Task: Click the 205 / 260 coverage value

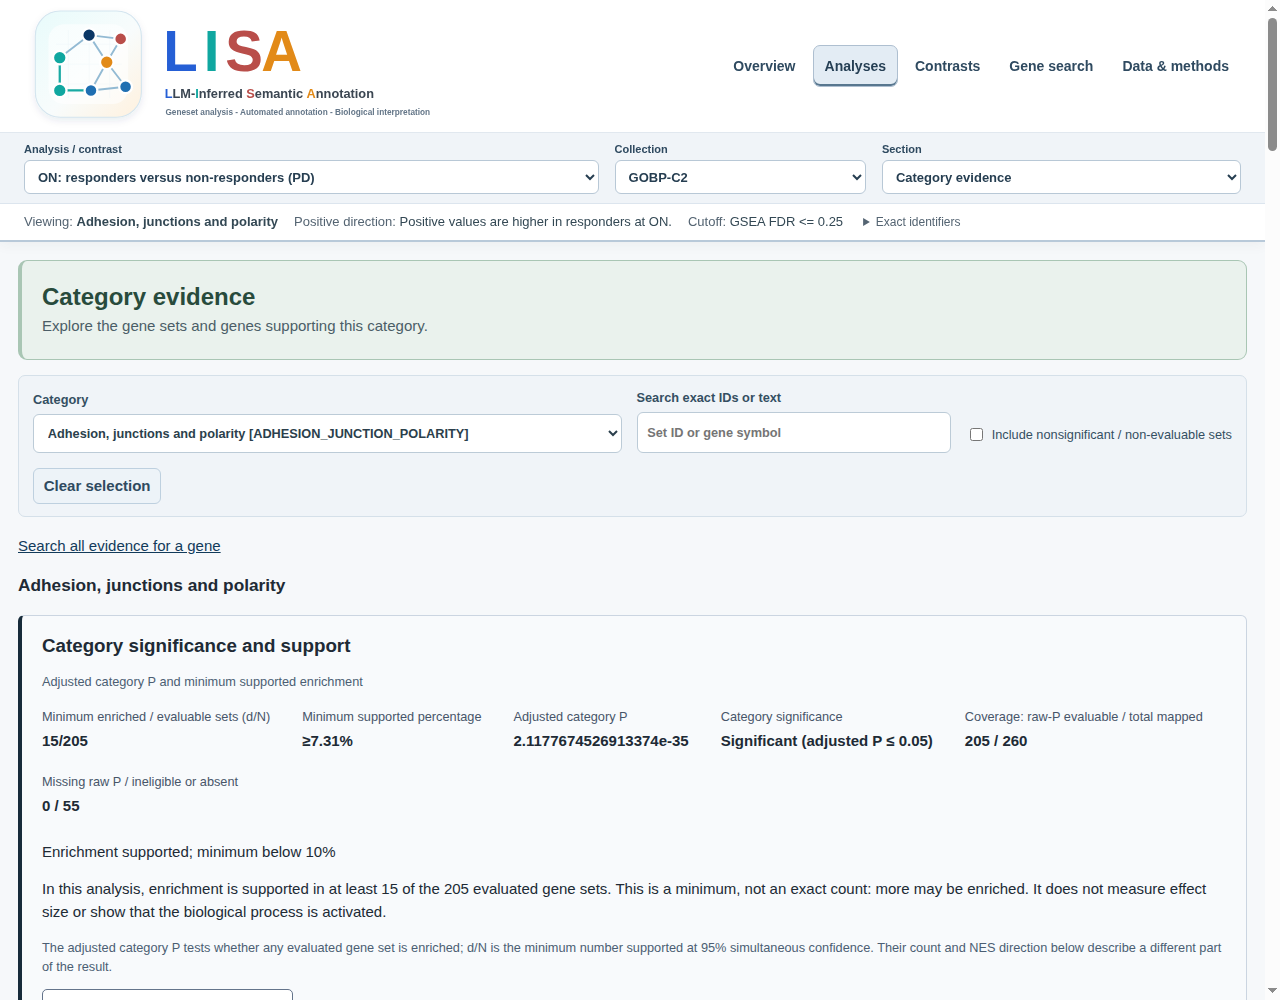Action: click(996, 741)
